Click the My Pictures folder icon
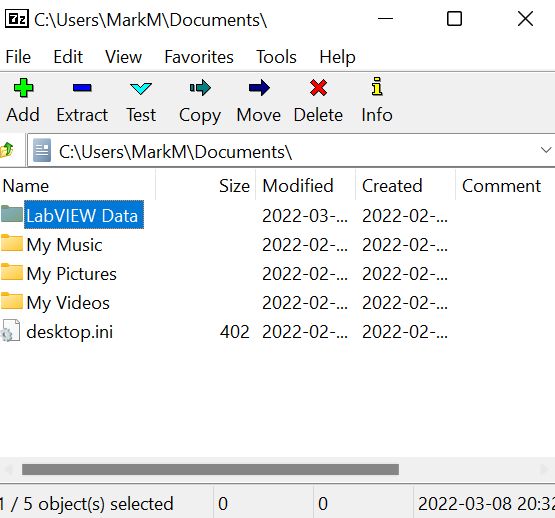This screenshot has height=518, width=555. [12, 272]
